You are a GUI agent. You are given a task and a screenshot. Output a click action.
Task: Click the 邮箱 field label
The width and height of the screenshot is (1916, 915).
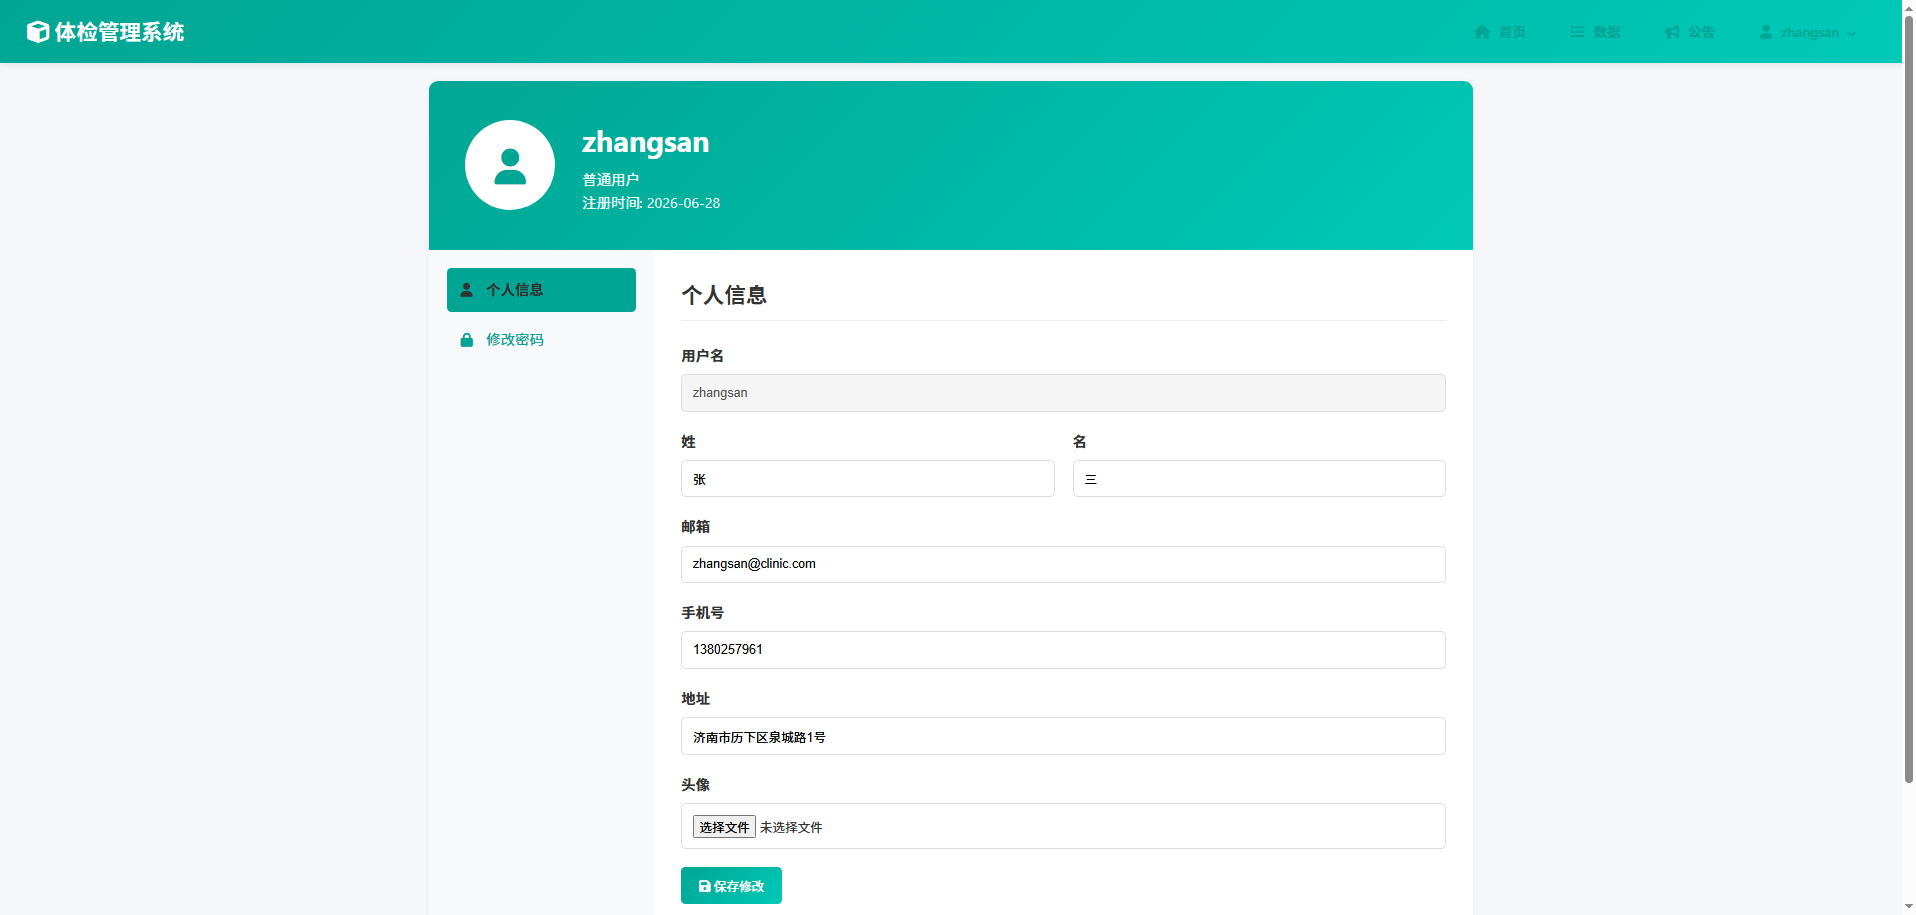696,527
